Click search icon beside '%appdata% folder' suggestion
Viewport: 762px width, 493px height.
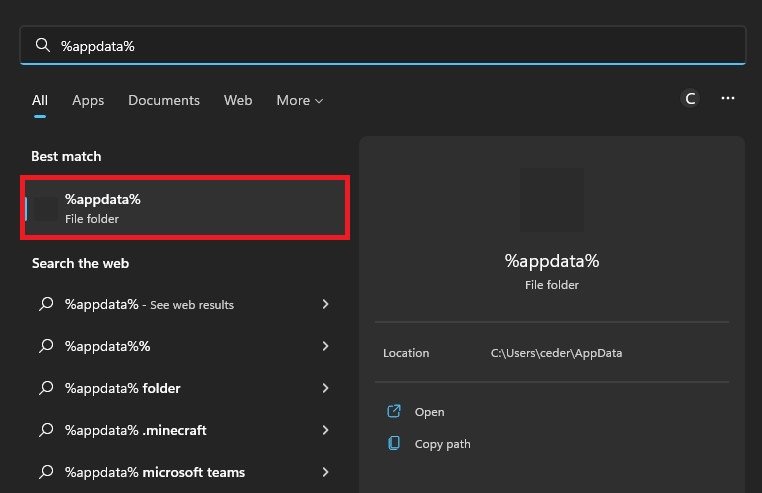44,388
